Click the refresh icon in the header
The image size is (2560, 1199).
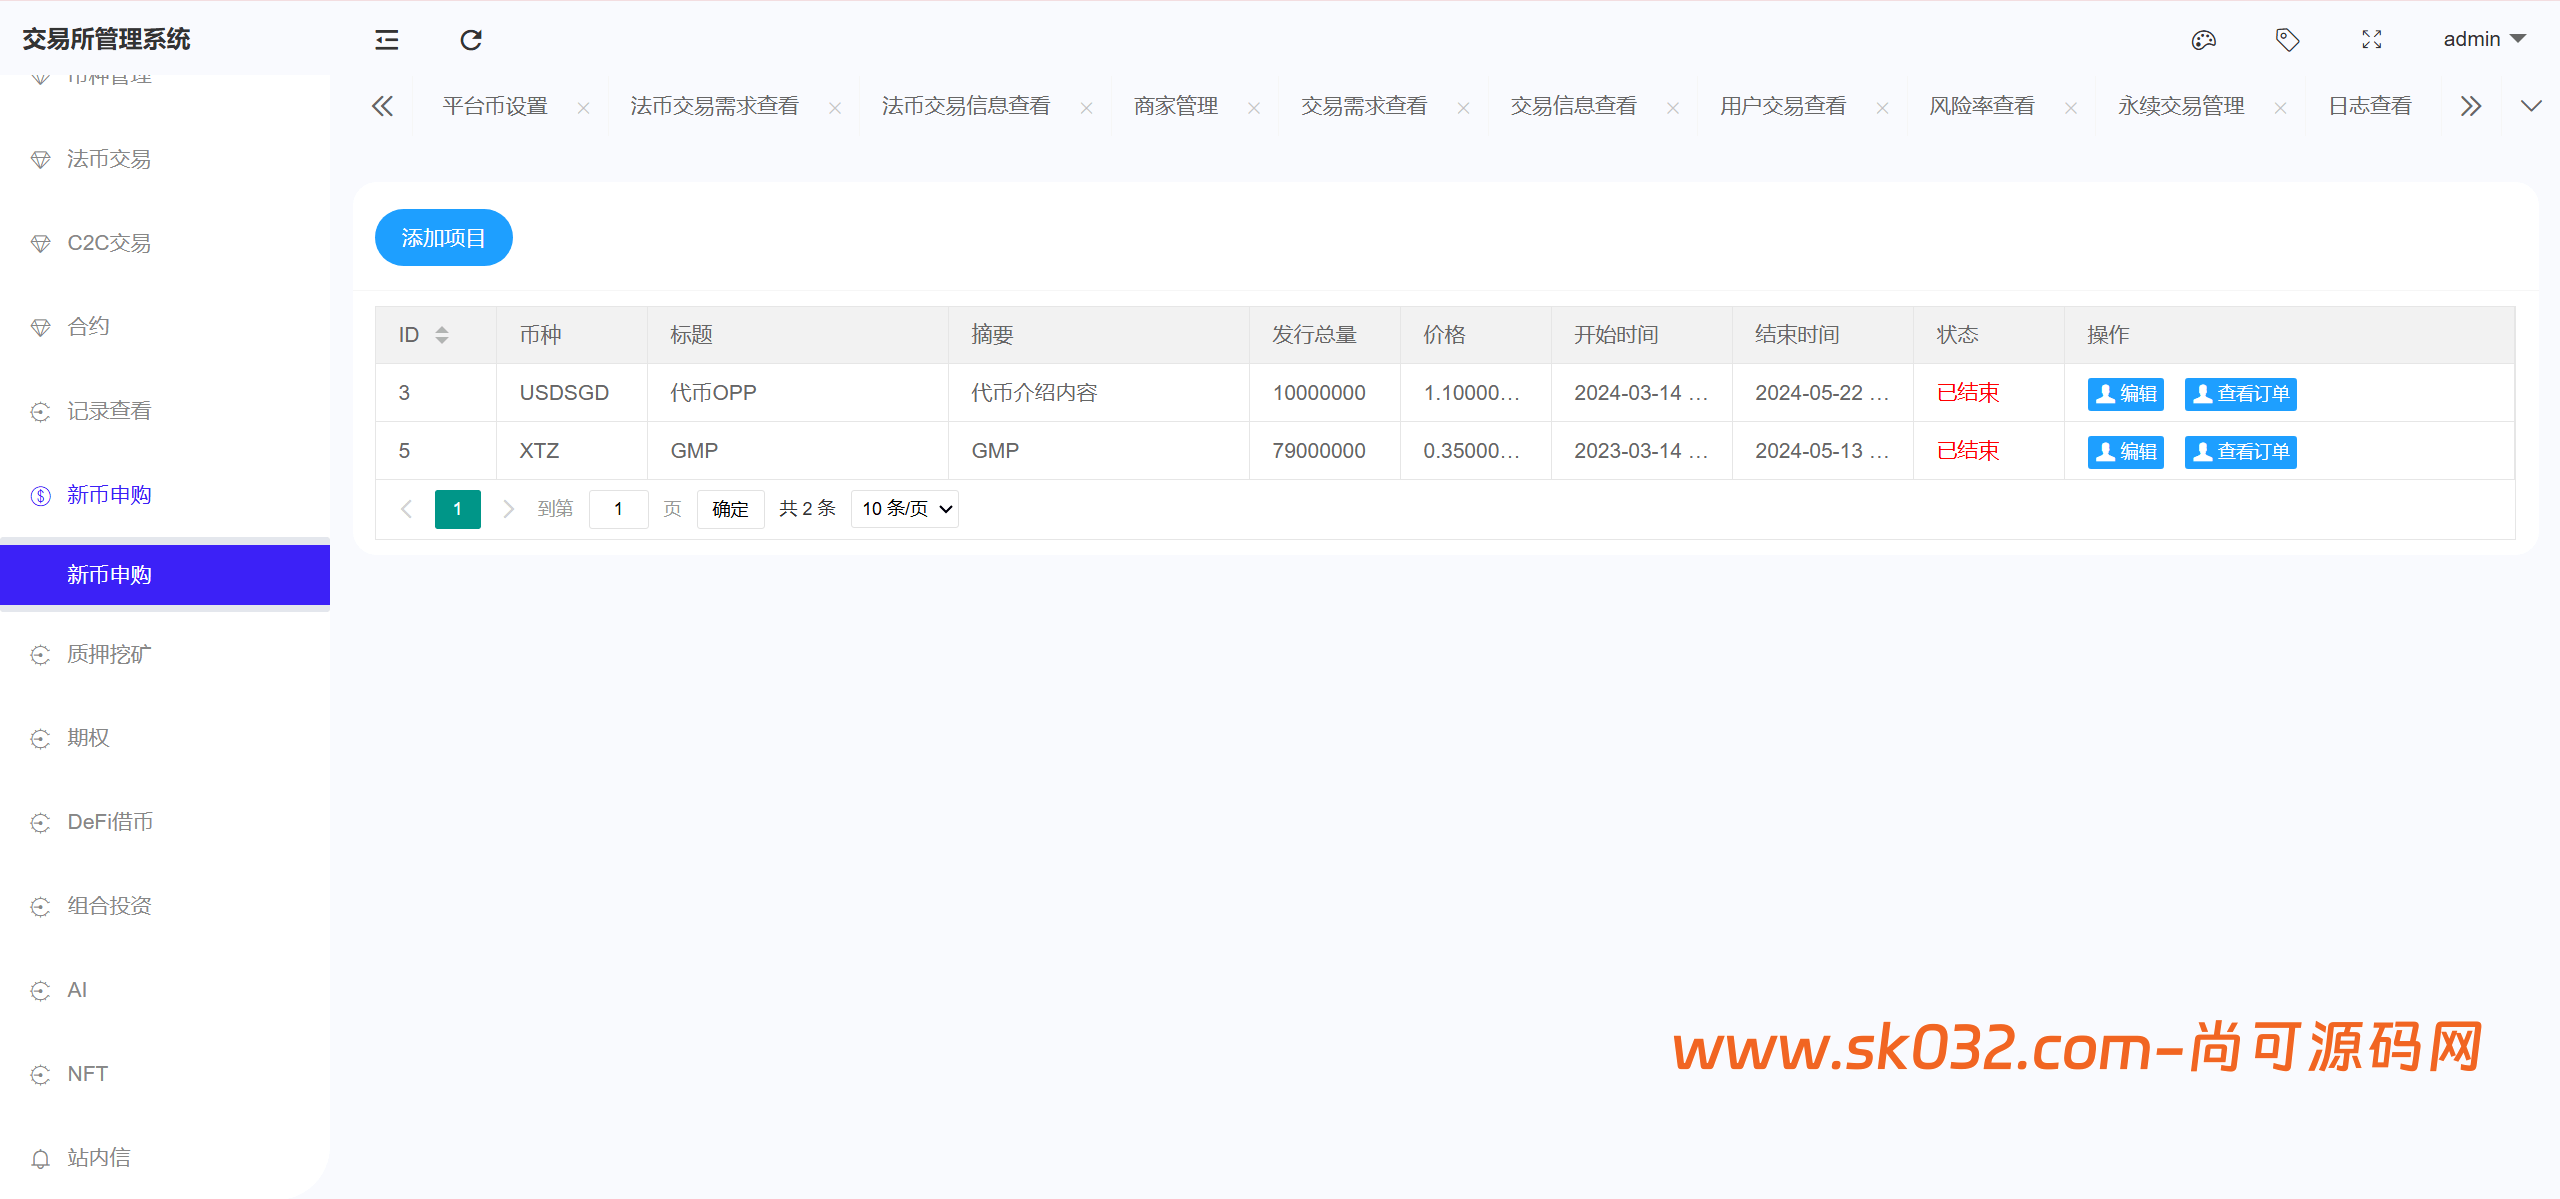pyautogui.click(x=470, y=39)
